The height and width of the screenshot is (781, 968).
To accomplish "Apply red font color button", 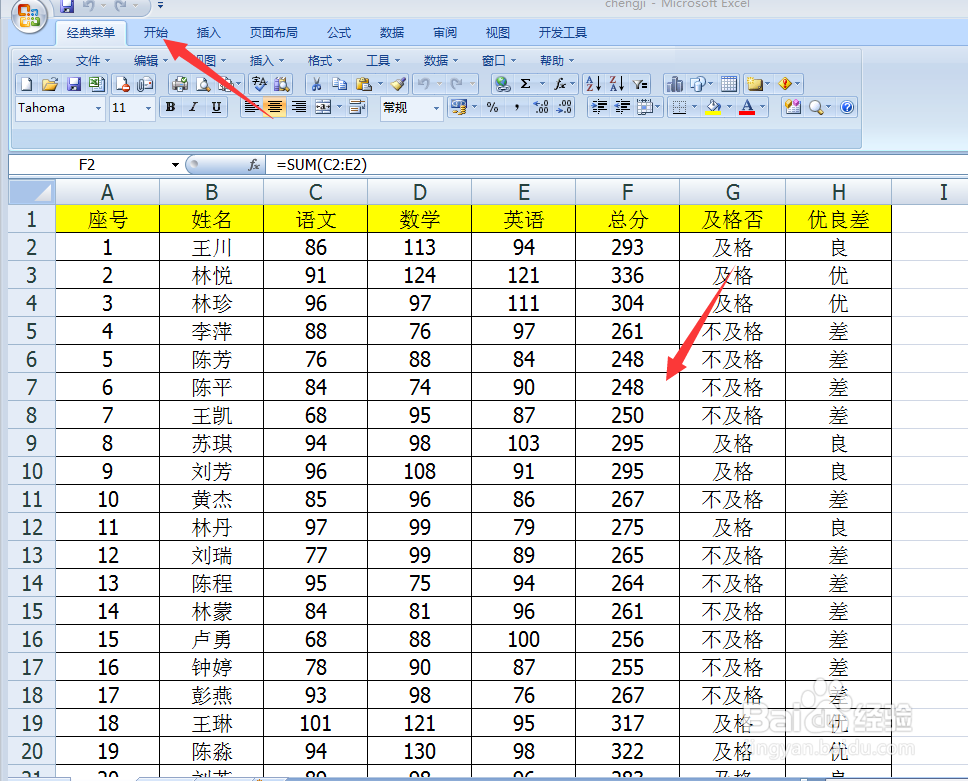I will point(747,107).
